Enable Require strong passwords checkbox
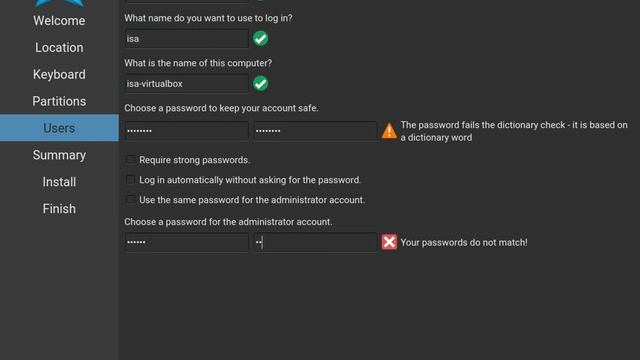 [131, 160]
